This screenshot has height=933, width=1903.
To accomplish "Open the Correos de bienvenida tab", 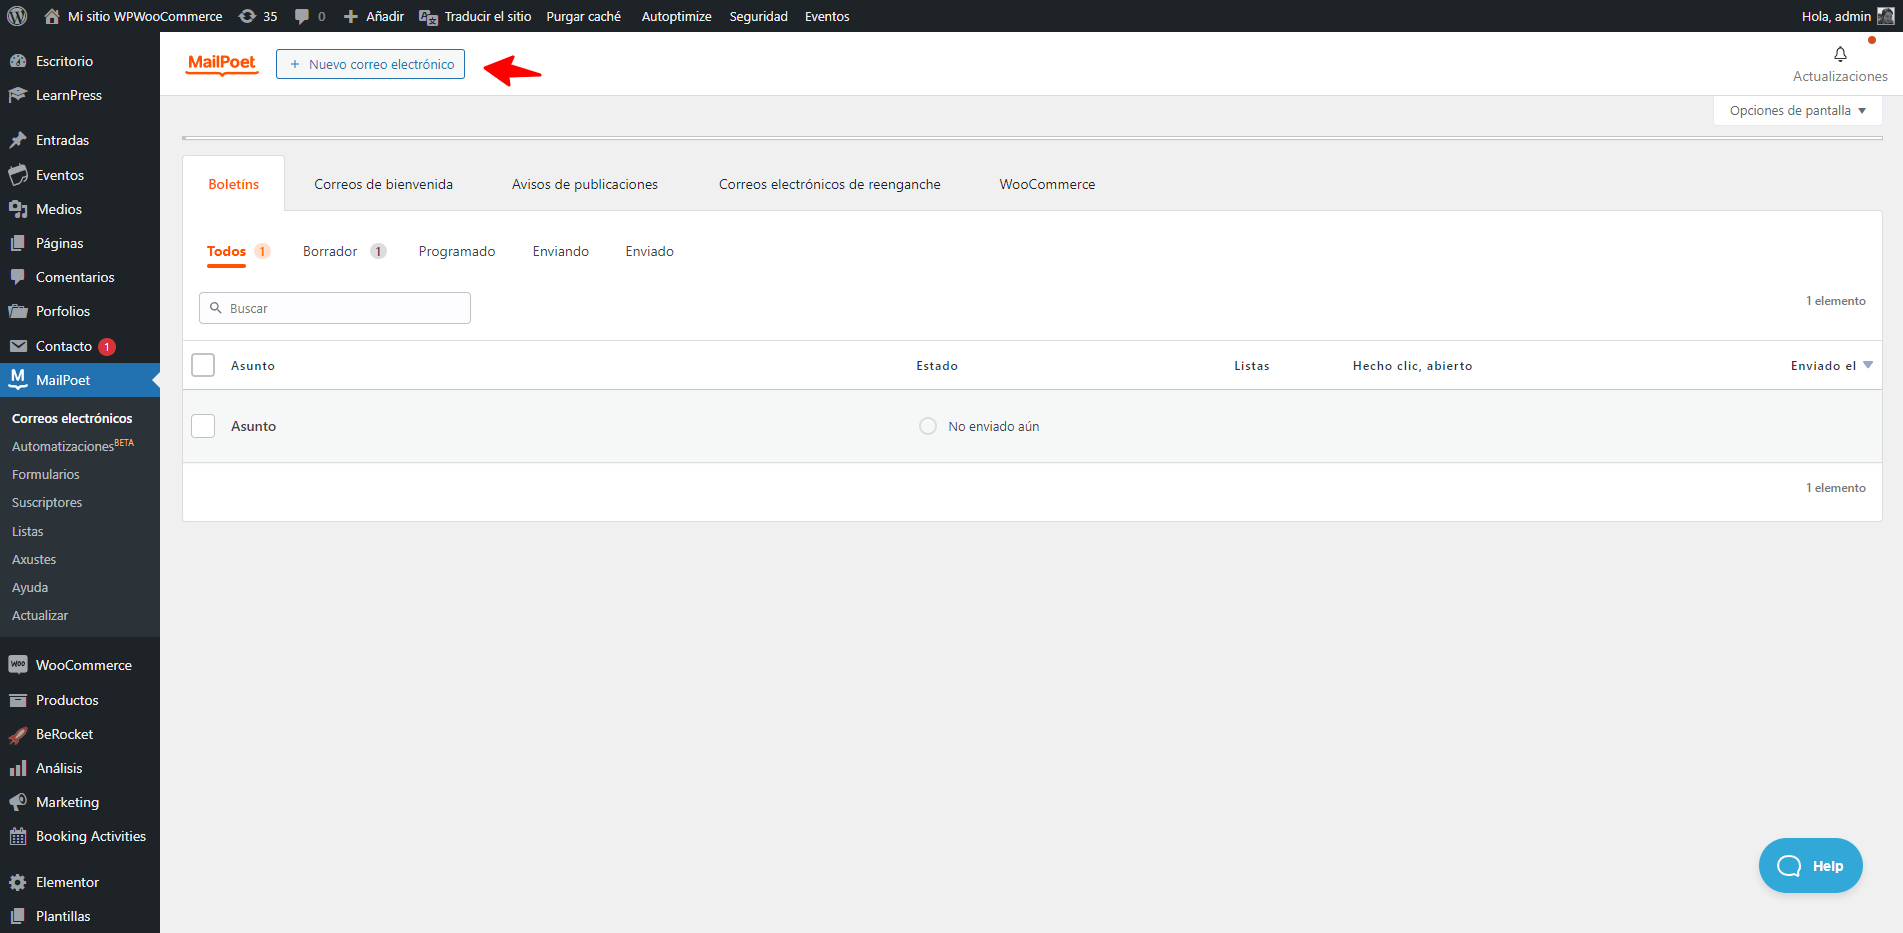I will click(384, 184).
